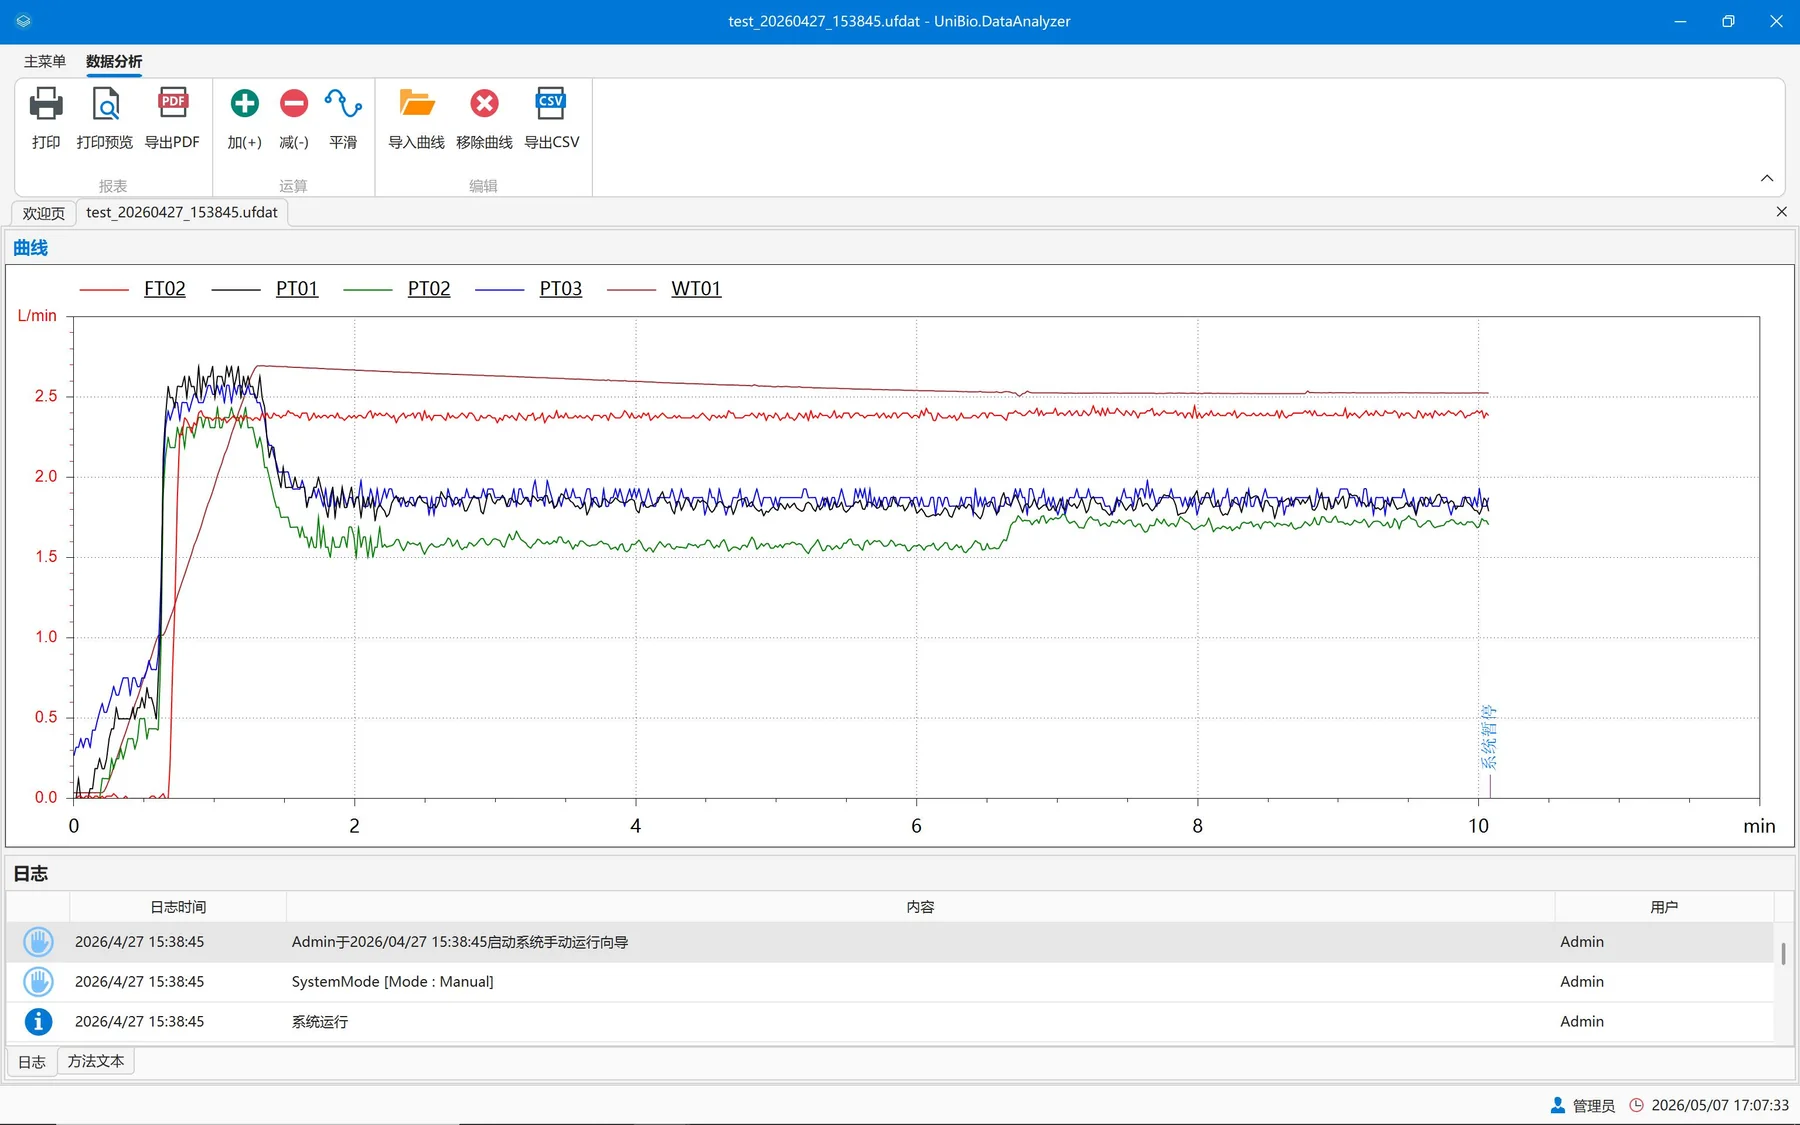Switch to 主菜单 ribbon tab
Viewport: 1800px width, 1125px height.
point(45,62)
